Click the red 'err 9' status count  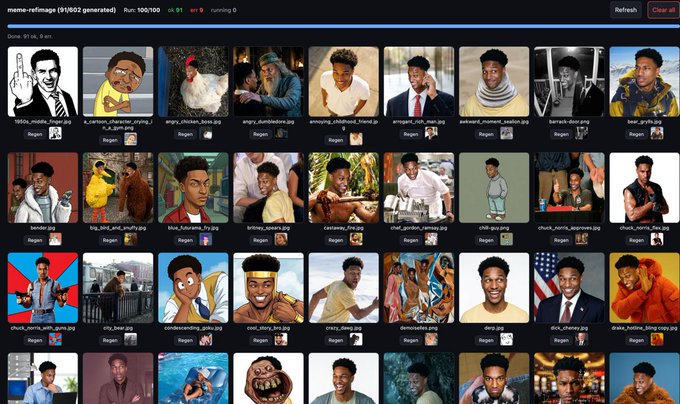point(196,10)
